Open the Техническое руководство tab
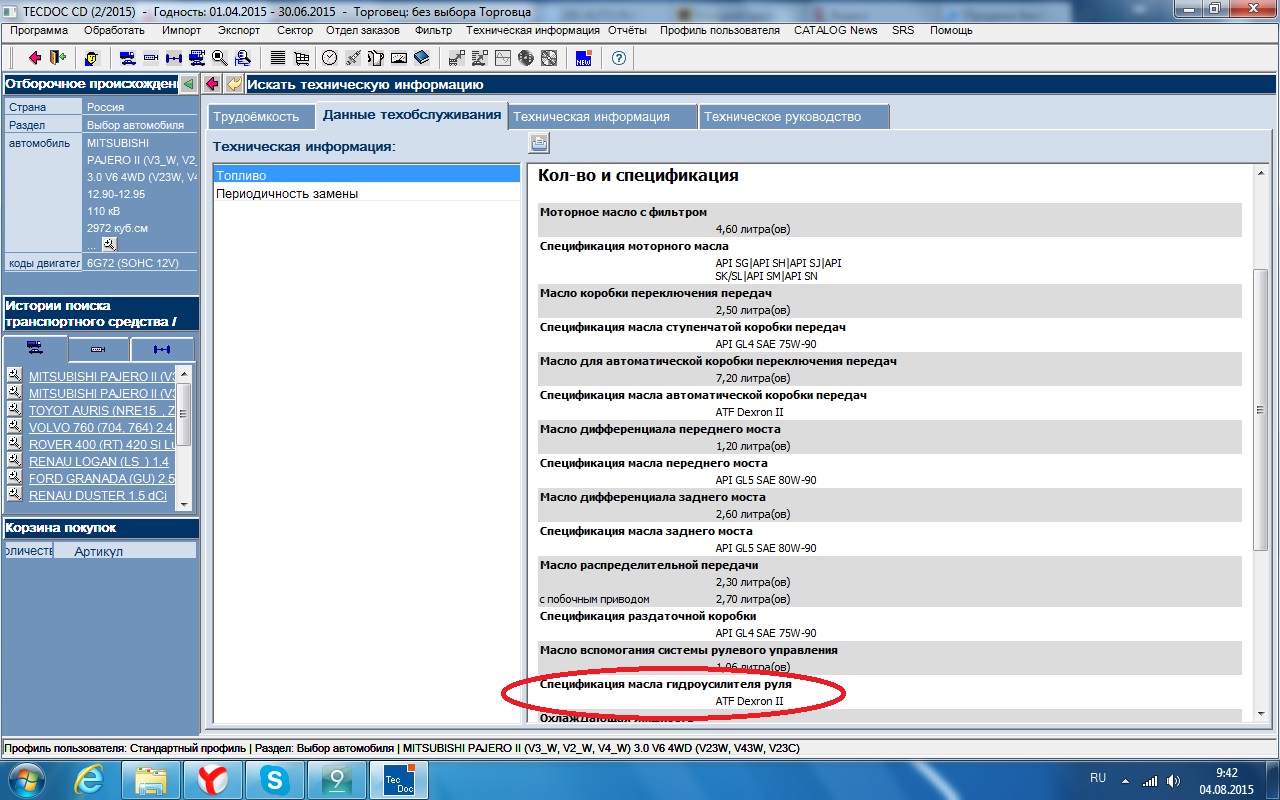This screenshot has height=800, width=1280. (782, 117)
